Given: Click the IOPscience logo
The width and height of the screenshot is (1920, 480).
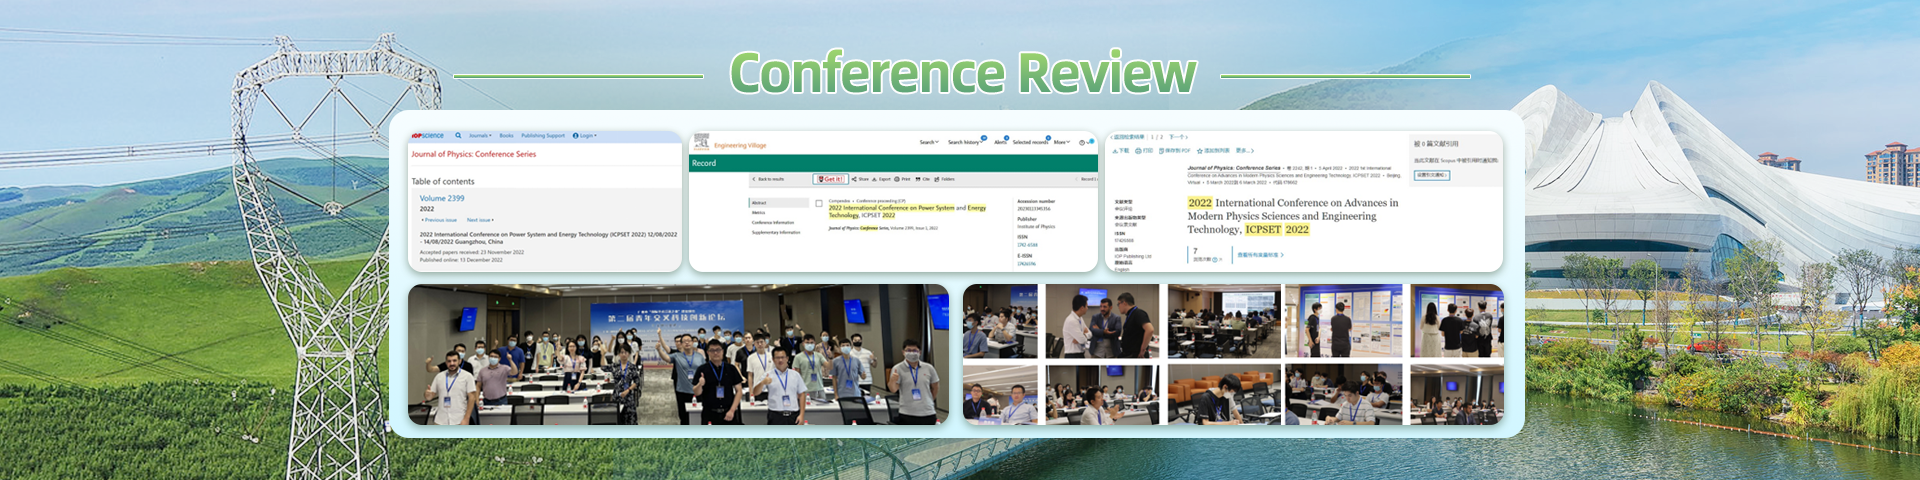Looking at the screenshot, I should 427,135.
